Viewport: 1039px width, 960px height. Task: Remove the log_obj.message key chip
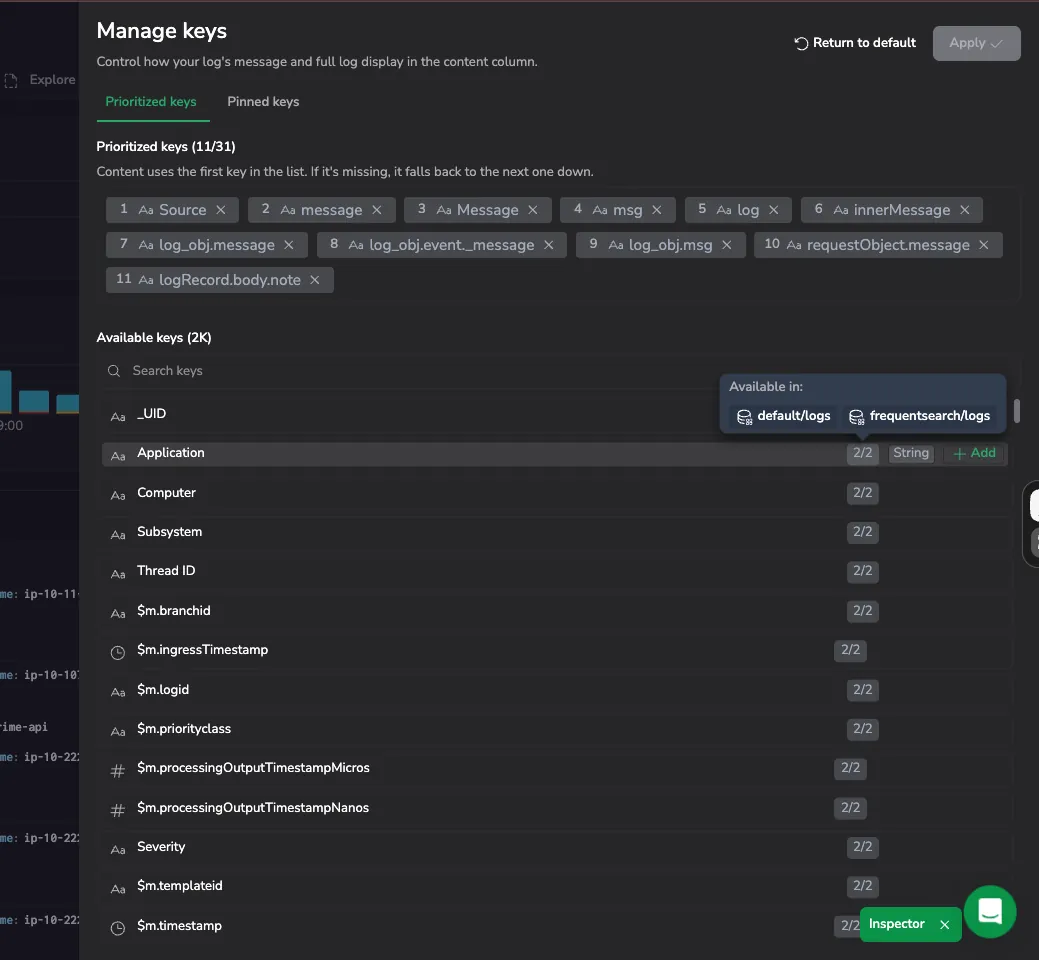(x=289, y=245)
